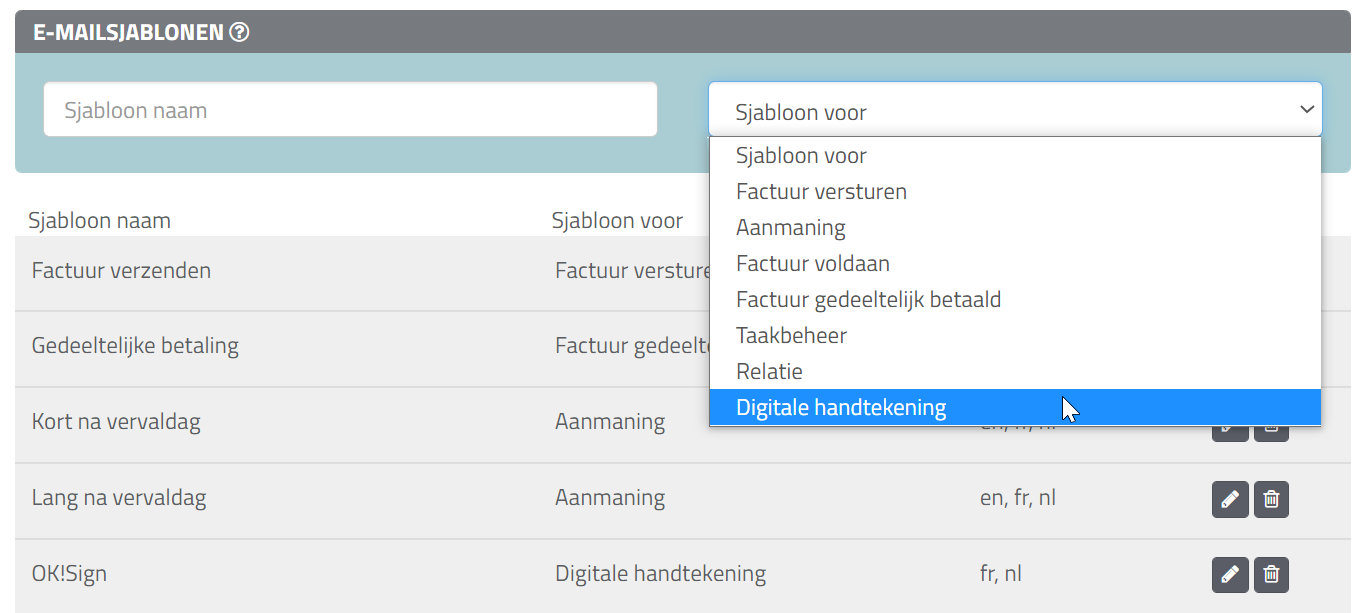Click the help icon beside E-mailsjablonen

click(x=239, y=32)
